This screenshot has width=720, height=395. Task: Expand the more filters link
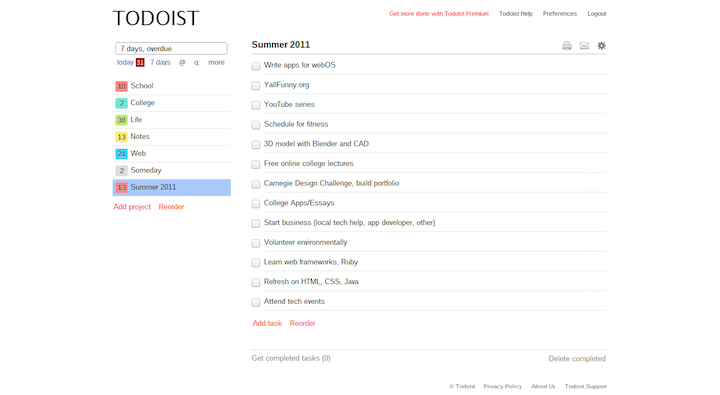(x=216, y=62)
